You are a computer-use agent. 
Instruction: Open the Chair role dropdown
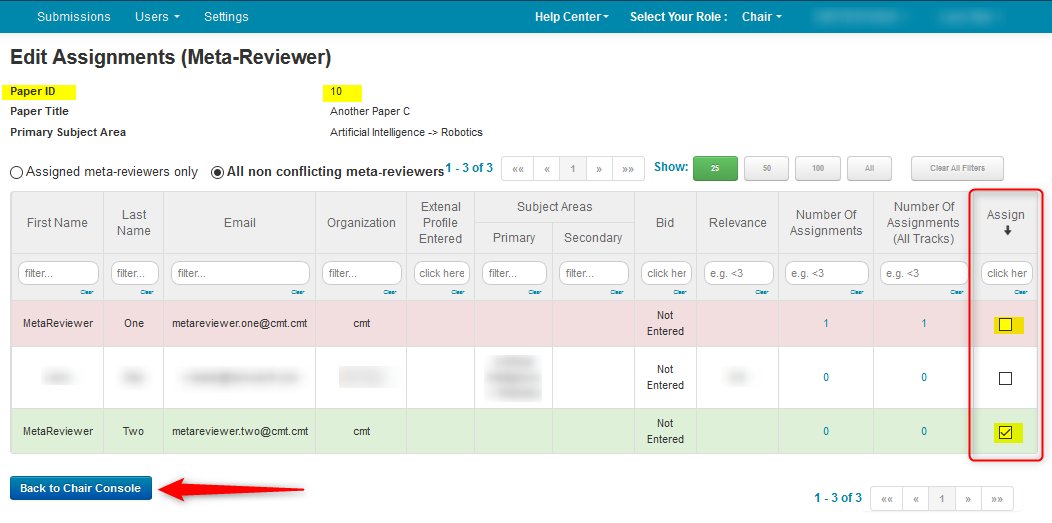point(761,17)
